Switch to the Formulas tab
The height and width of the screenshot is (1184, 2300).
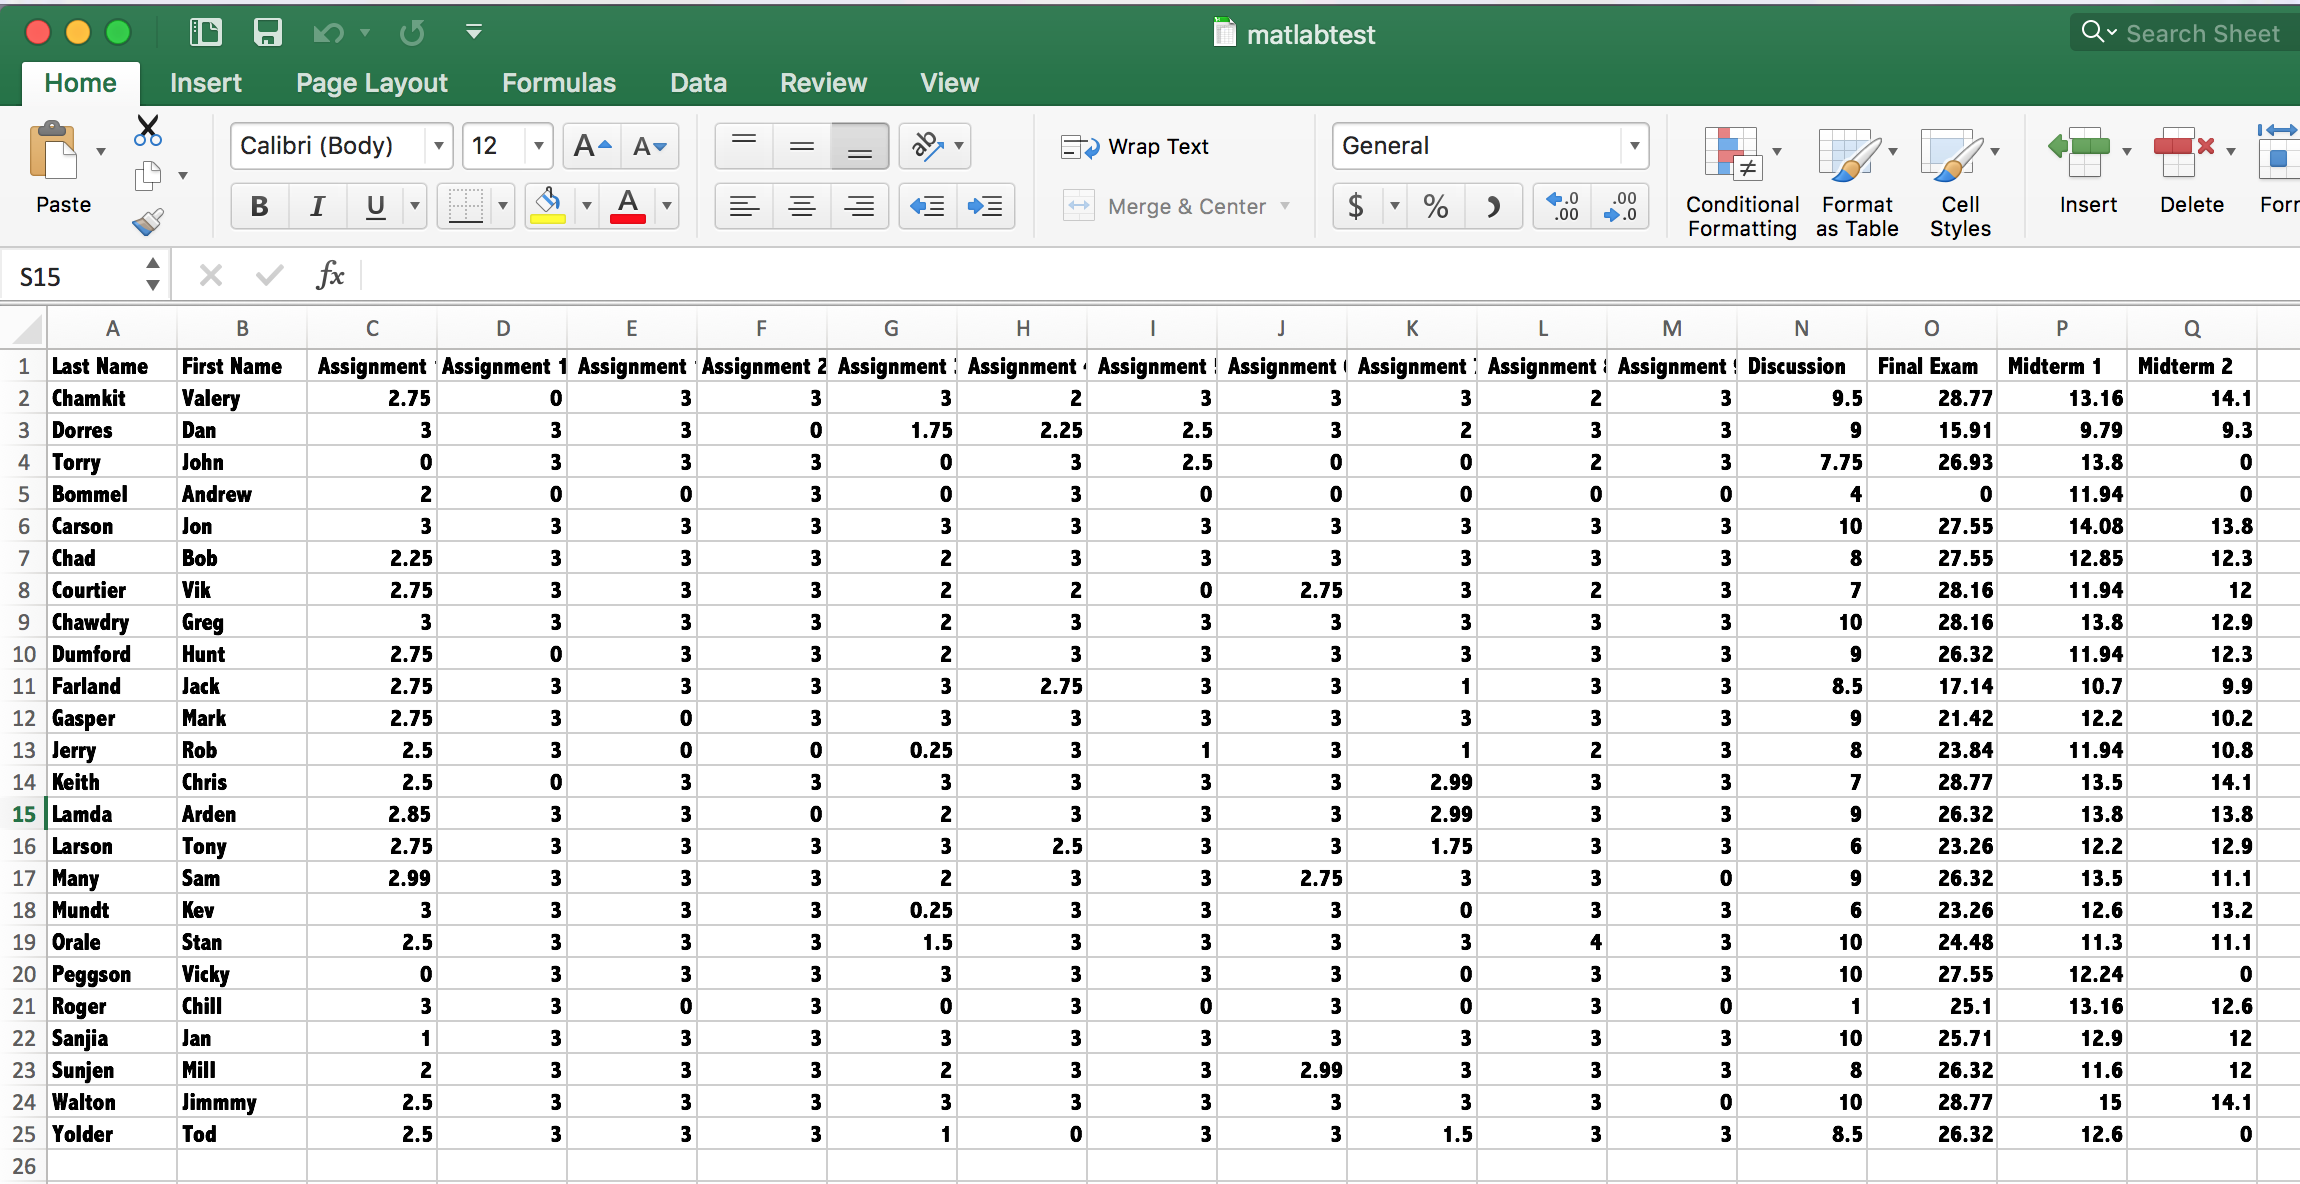558,83
